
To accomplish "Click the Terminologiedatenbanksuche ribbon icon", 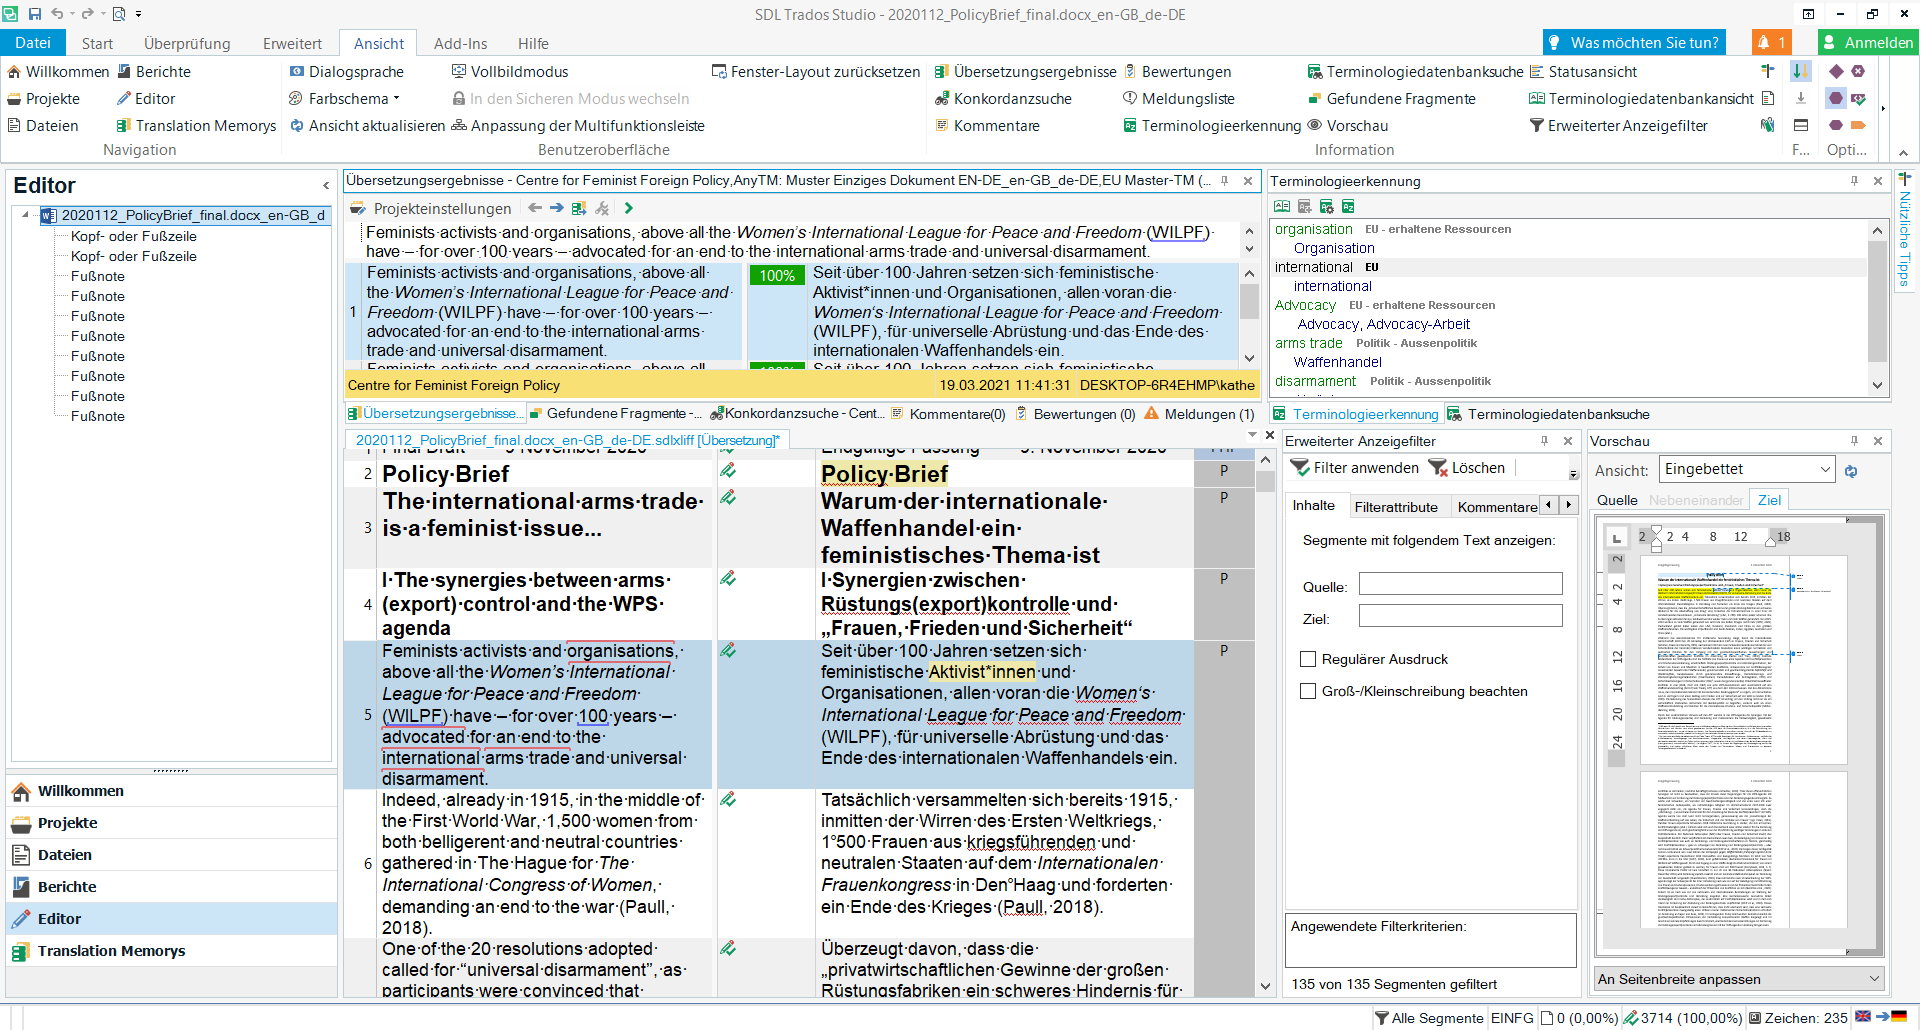I will pyautogui.click(x=1314, y=72).
